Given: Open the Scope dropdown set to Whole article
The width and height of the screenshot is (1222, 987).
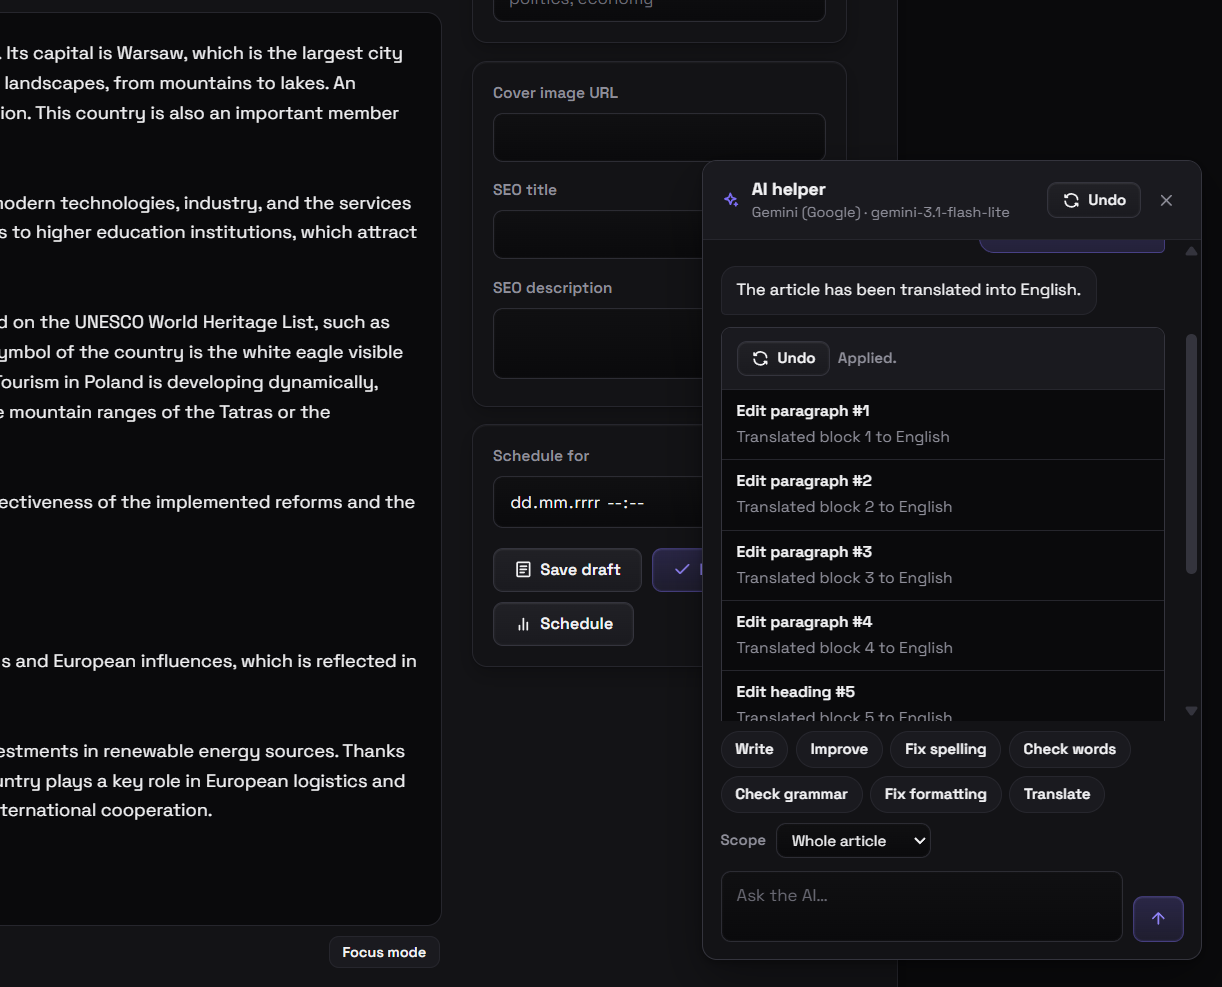Looking at the screenshot, I should point(853,841).
